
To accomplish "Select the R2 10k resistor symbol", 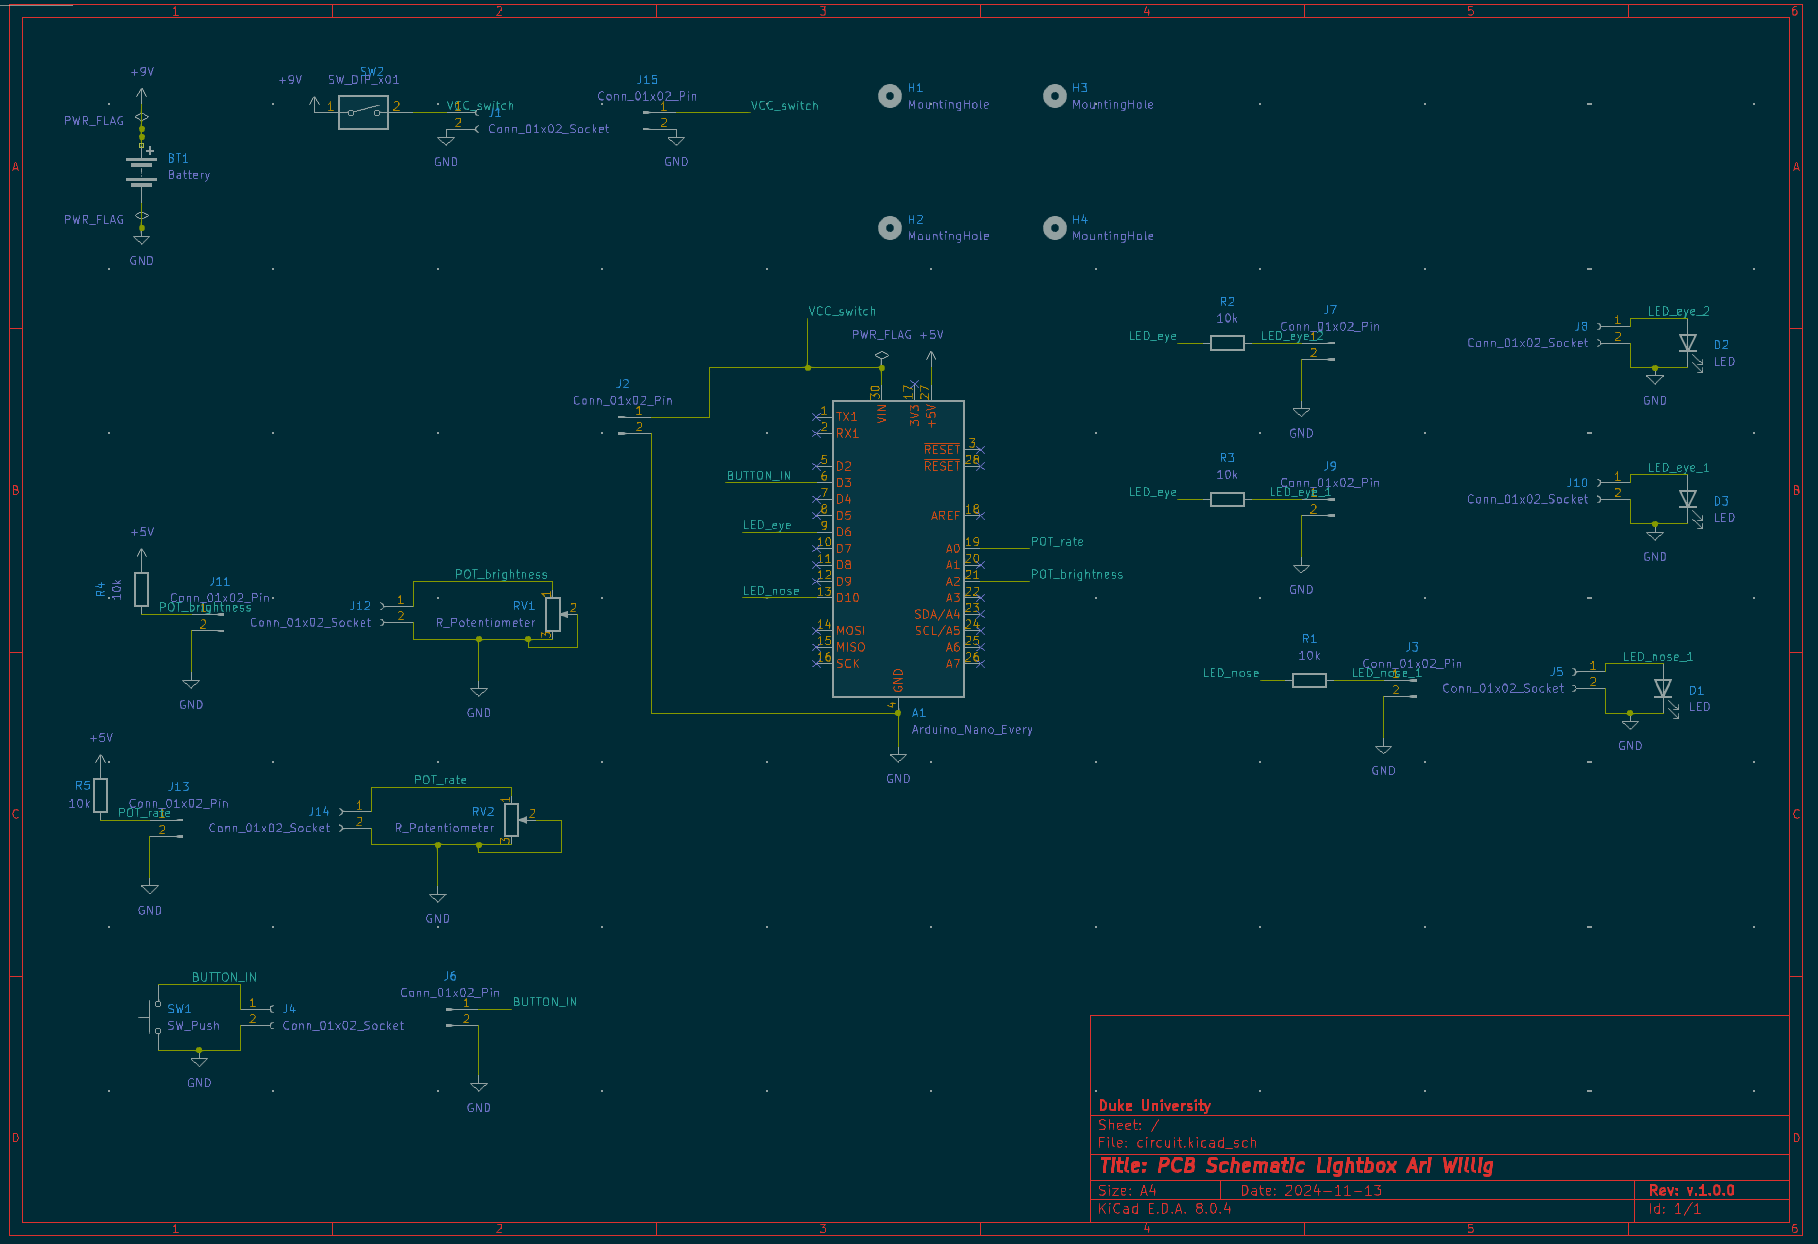I will click(x=1227, y=343).
